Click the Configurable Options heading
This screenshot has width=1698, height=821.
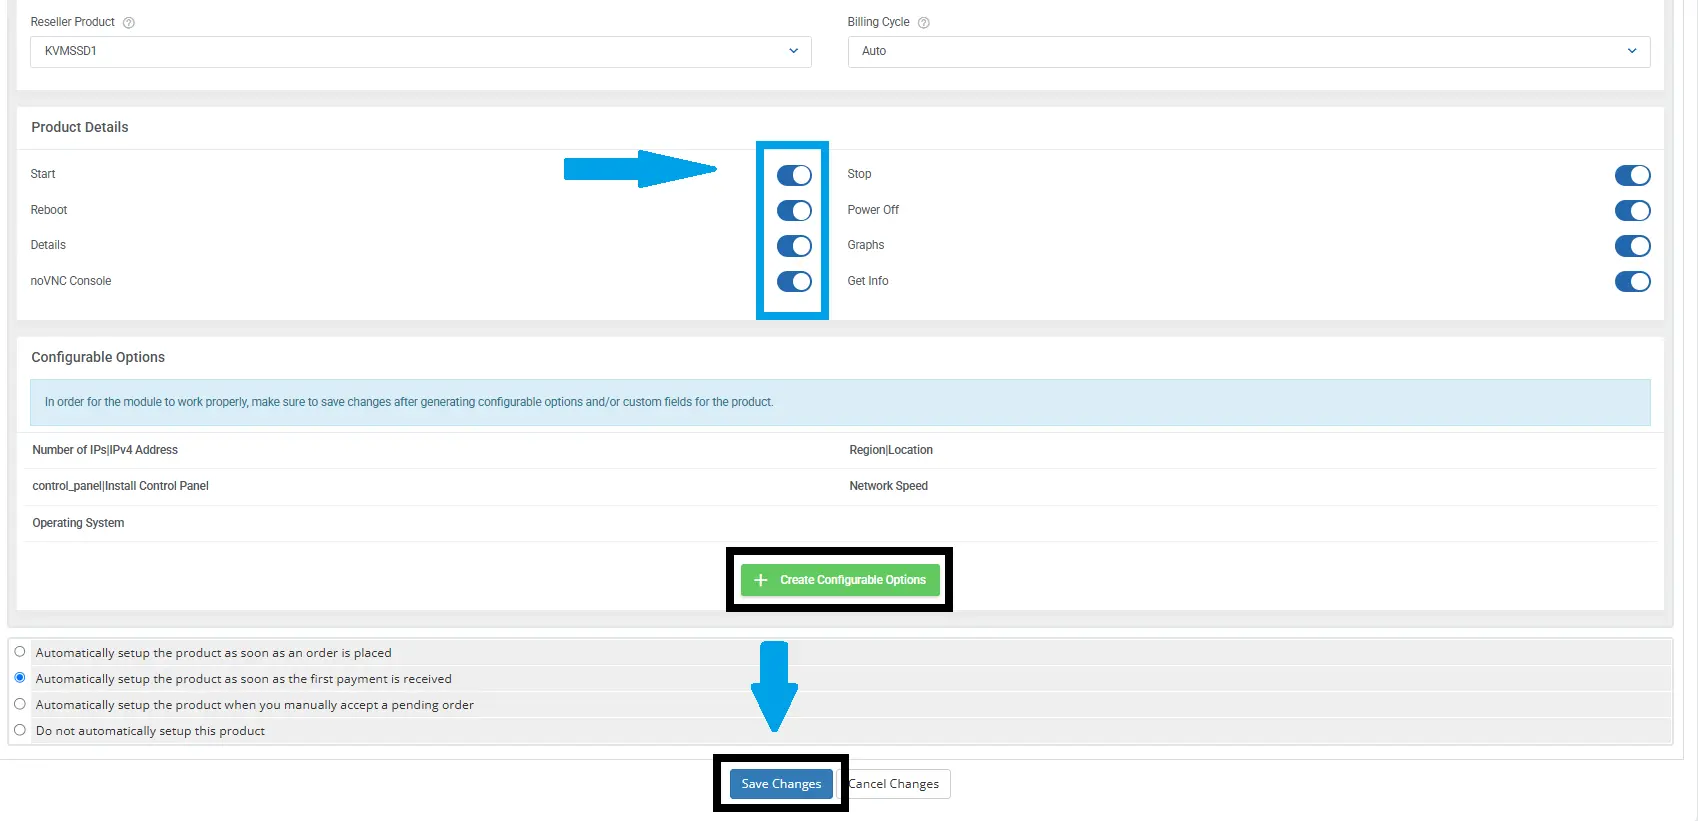(x=98, y=357)
